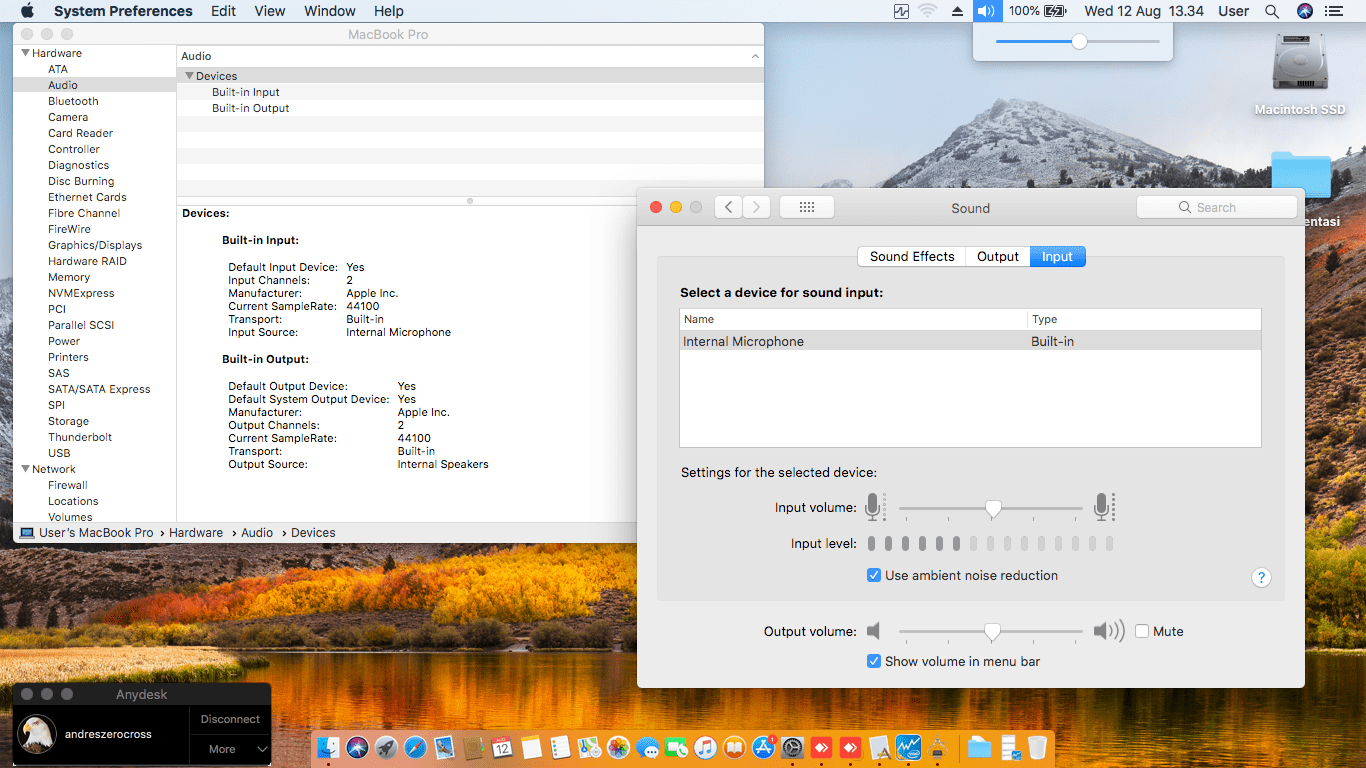The height and width of the screenshot is (768, 1366).
Task: Launch App Store from the dock
Action: pos(764,747)
